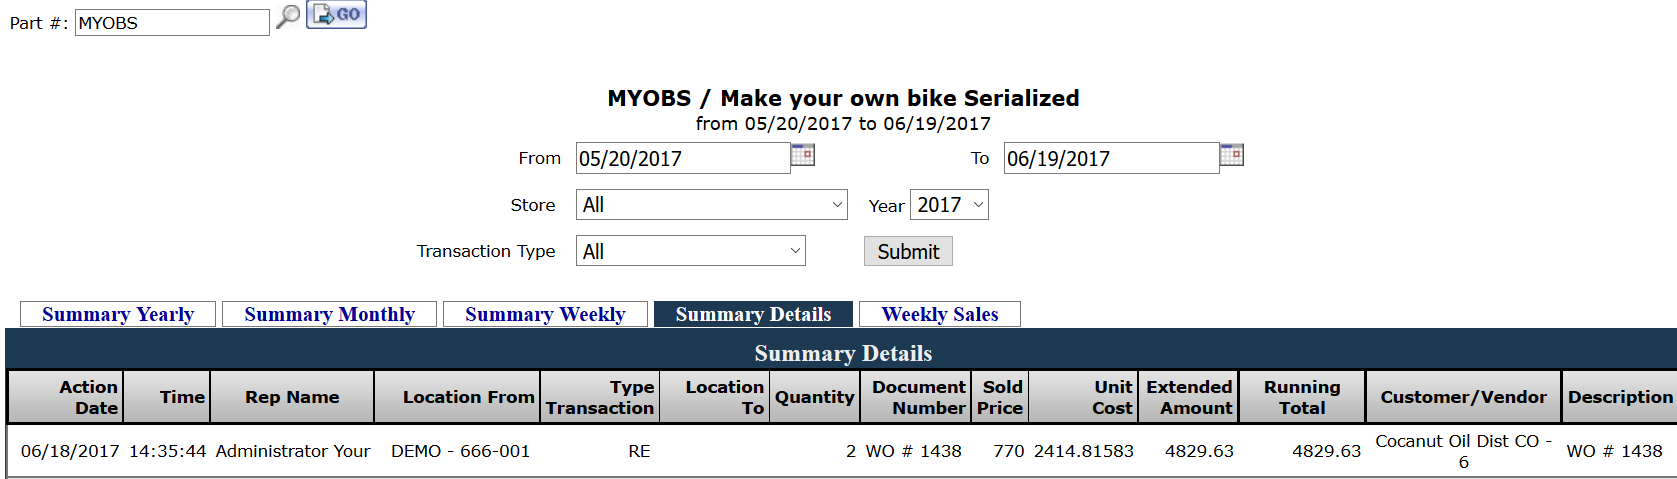
Task: Focus the To date text field
Action: click(1111, 158)
